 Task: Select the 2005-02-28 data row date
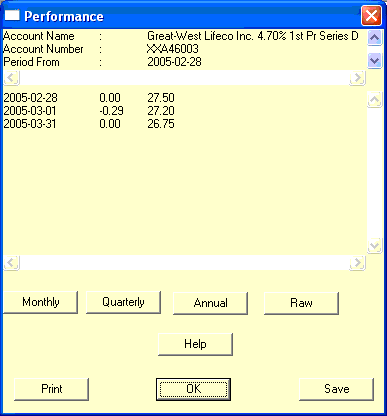[30, 98]
